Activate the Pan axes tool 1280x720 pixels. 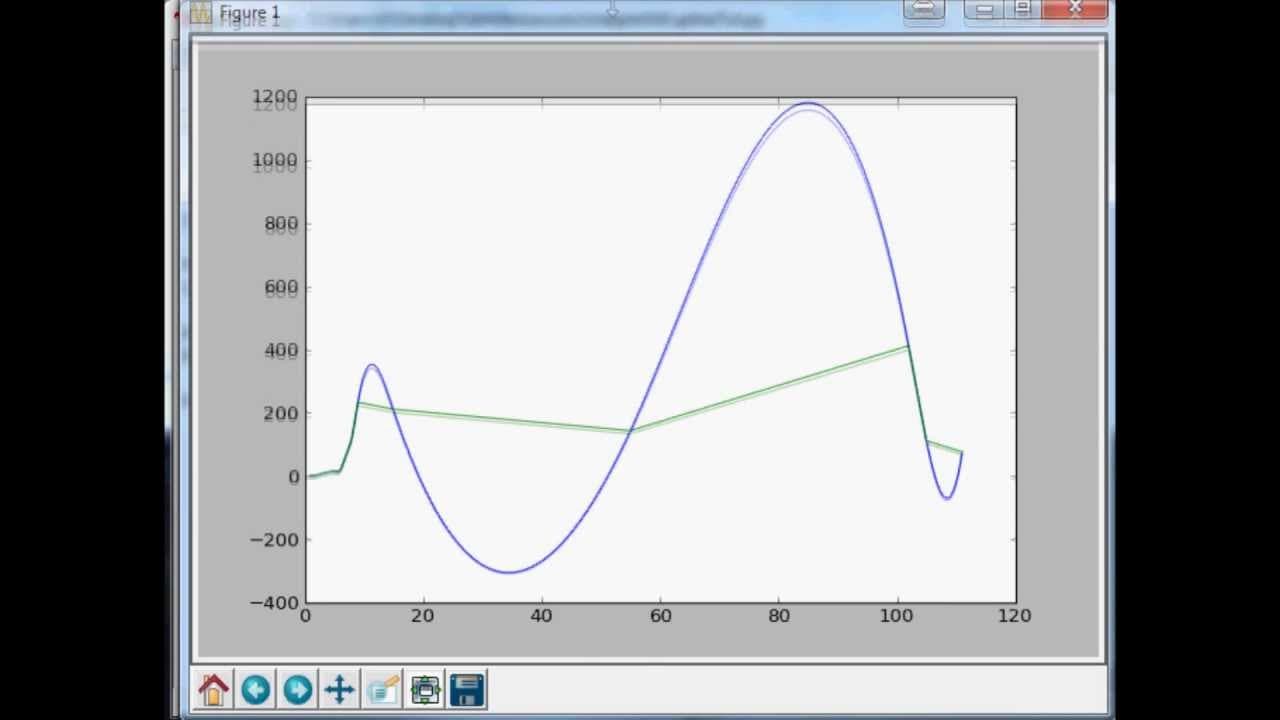click(340, 689)
